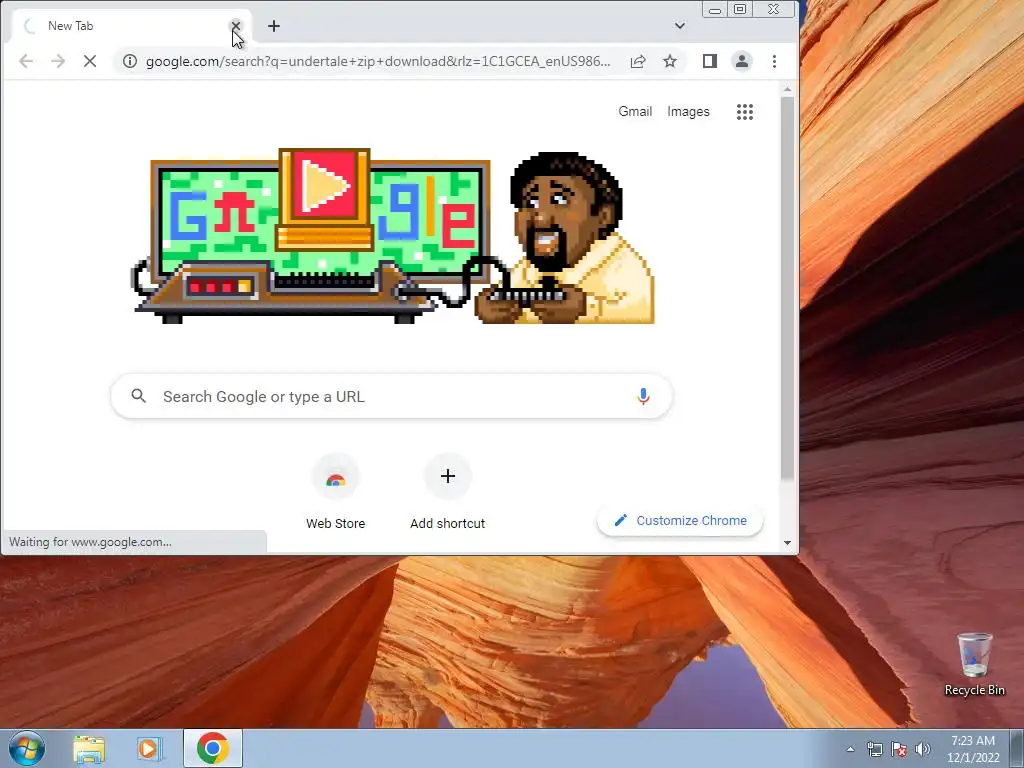Screen dimensions: 1024x768
Task: Click the Search Google or type a URL box
Action: (x=392, y=396)
